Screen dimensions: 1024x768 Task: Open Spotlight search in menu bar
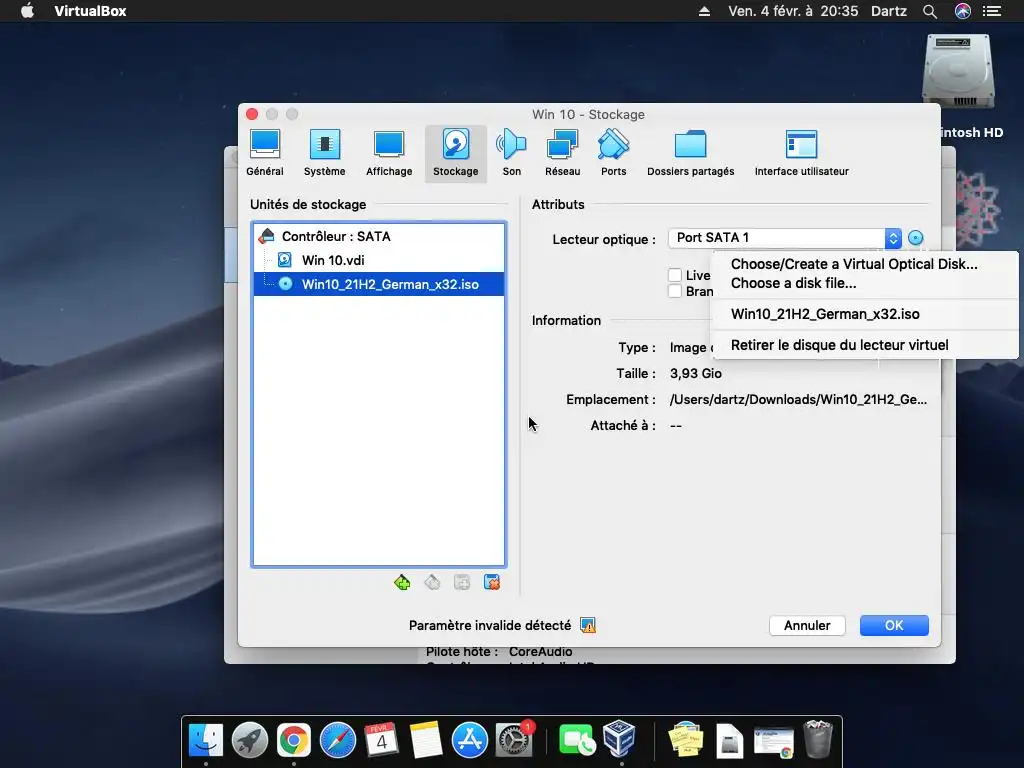(930, 11)
